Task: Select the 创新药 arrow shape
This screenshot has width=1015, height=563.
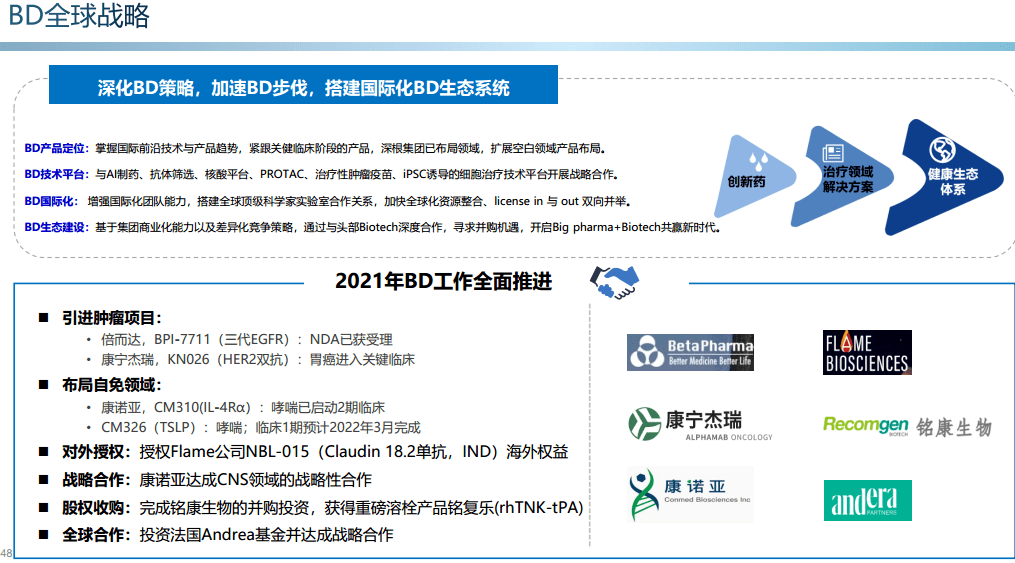Action: point(754,176)
